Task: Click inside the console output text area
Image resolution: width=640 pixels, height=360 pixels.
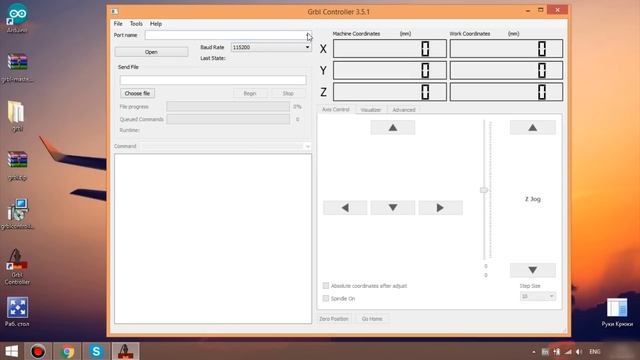Action: click(x=213, y=239)
